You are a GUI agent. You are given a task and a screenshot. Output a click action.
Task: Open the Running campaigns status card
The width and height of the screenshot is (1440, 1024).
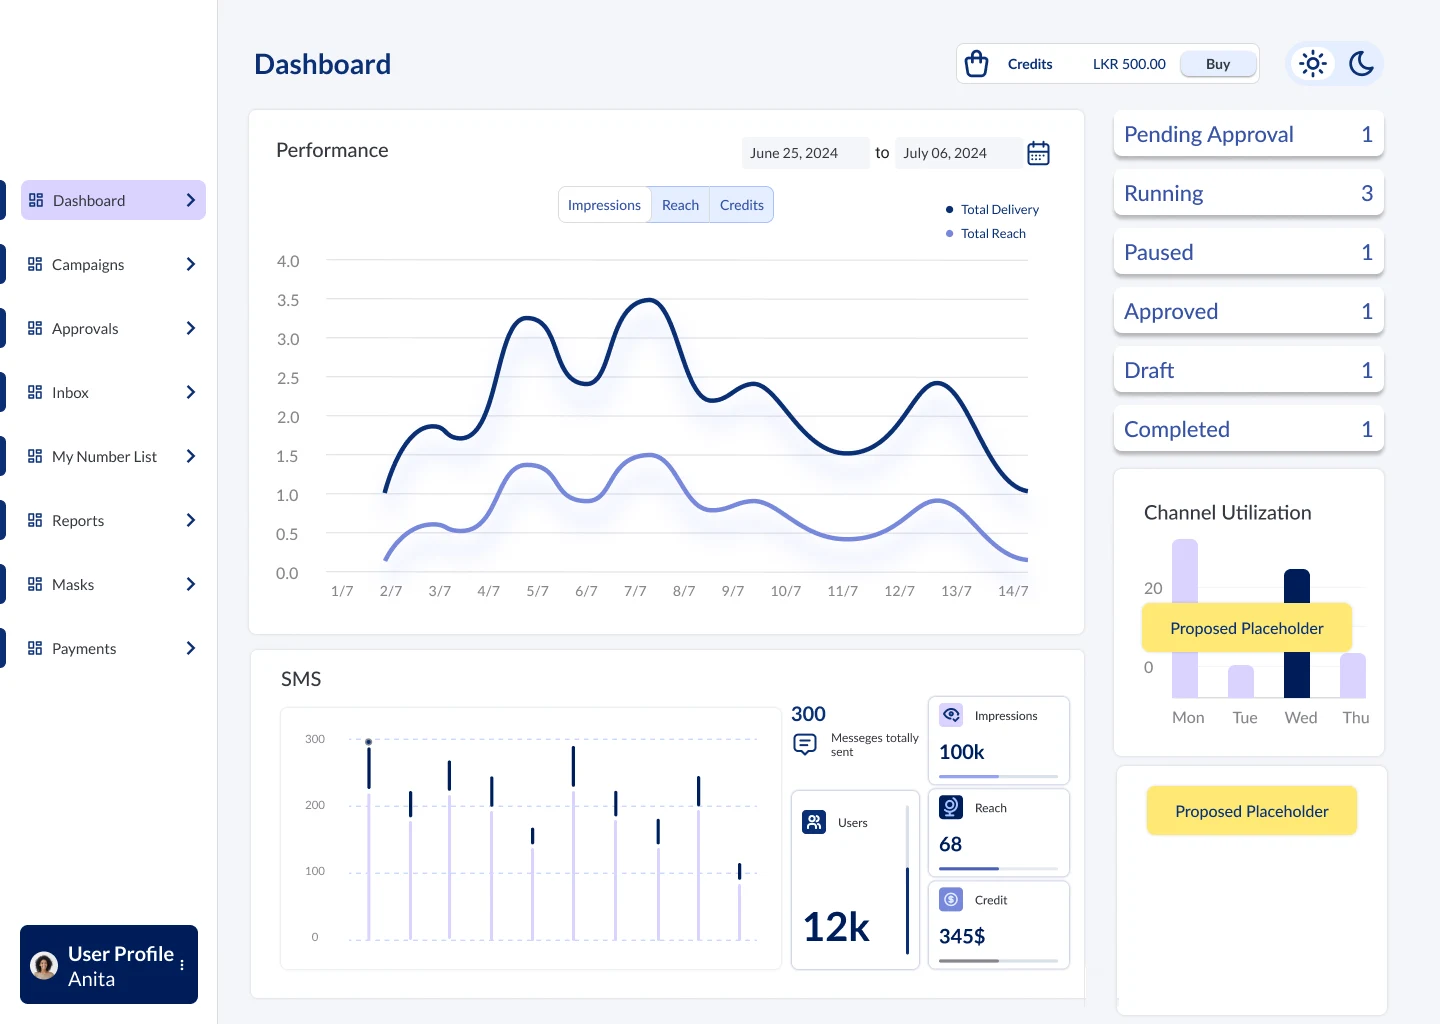pos(1248,193)
